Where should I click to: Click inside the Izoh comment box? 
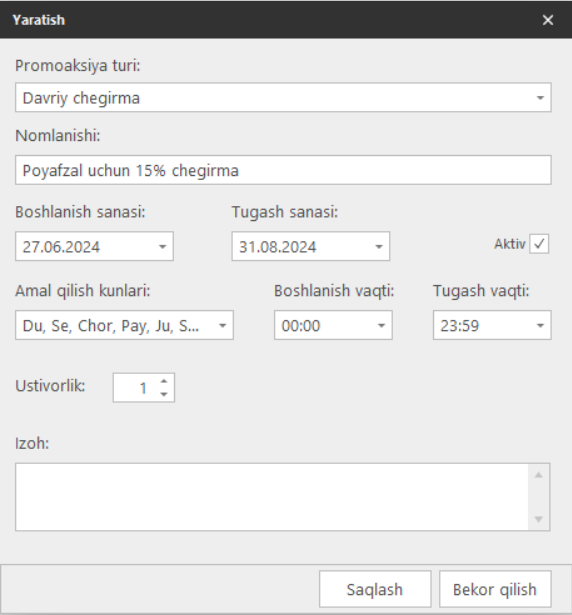(272, 497)
